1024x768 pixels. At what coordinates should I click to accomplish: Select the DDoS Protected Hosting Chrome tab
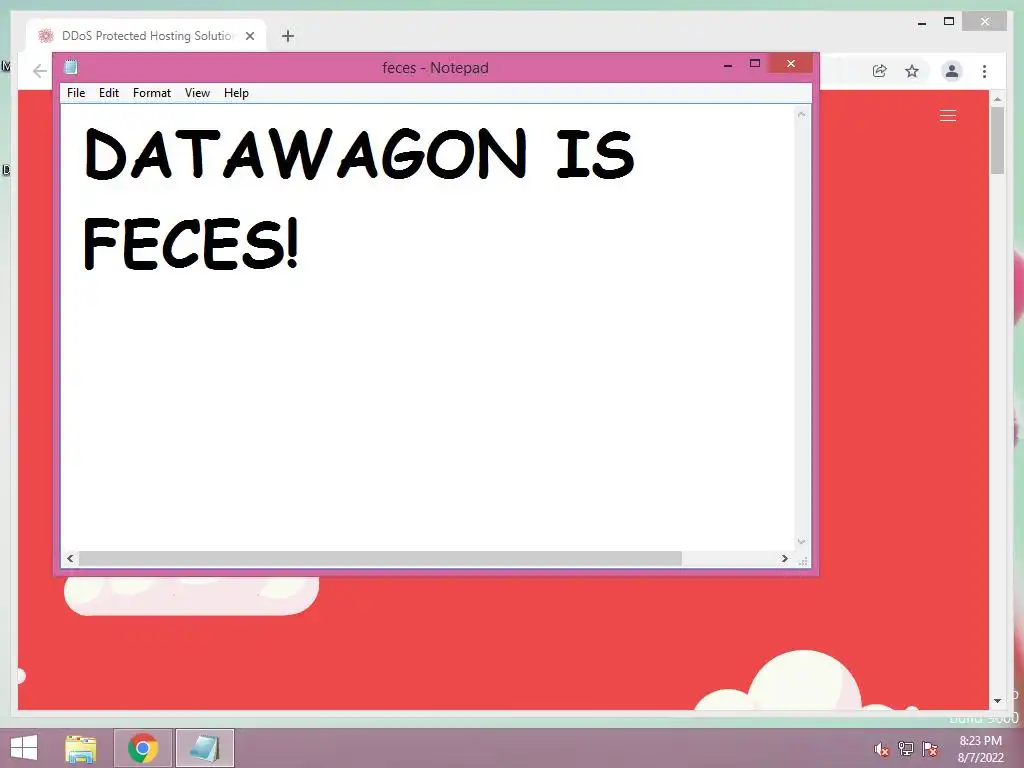[146, 36]
